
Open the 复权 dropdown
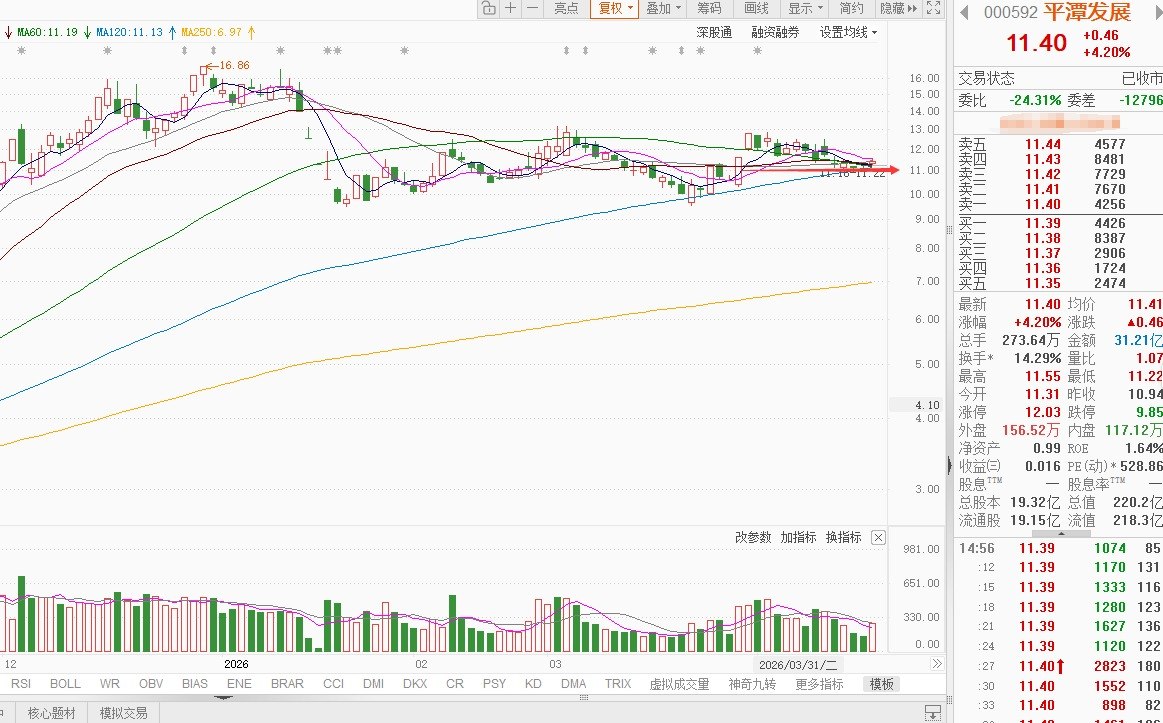614,8
